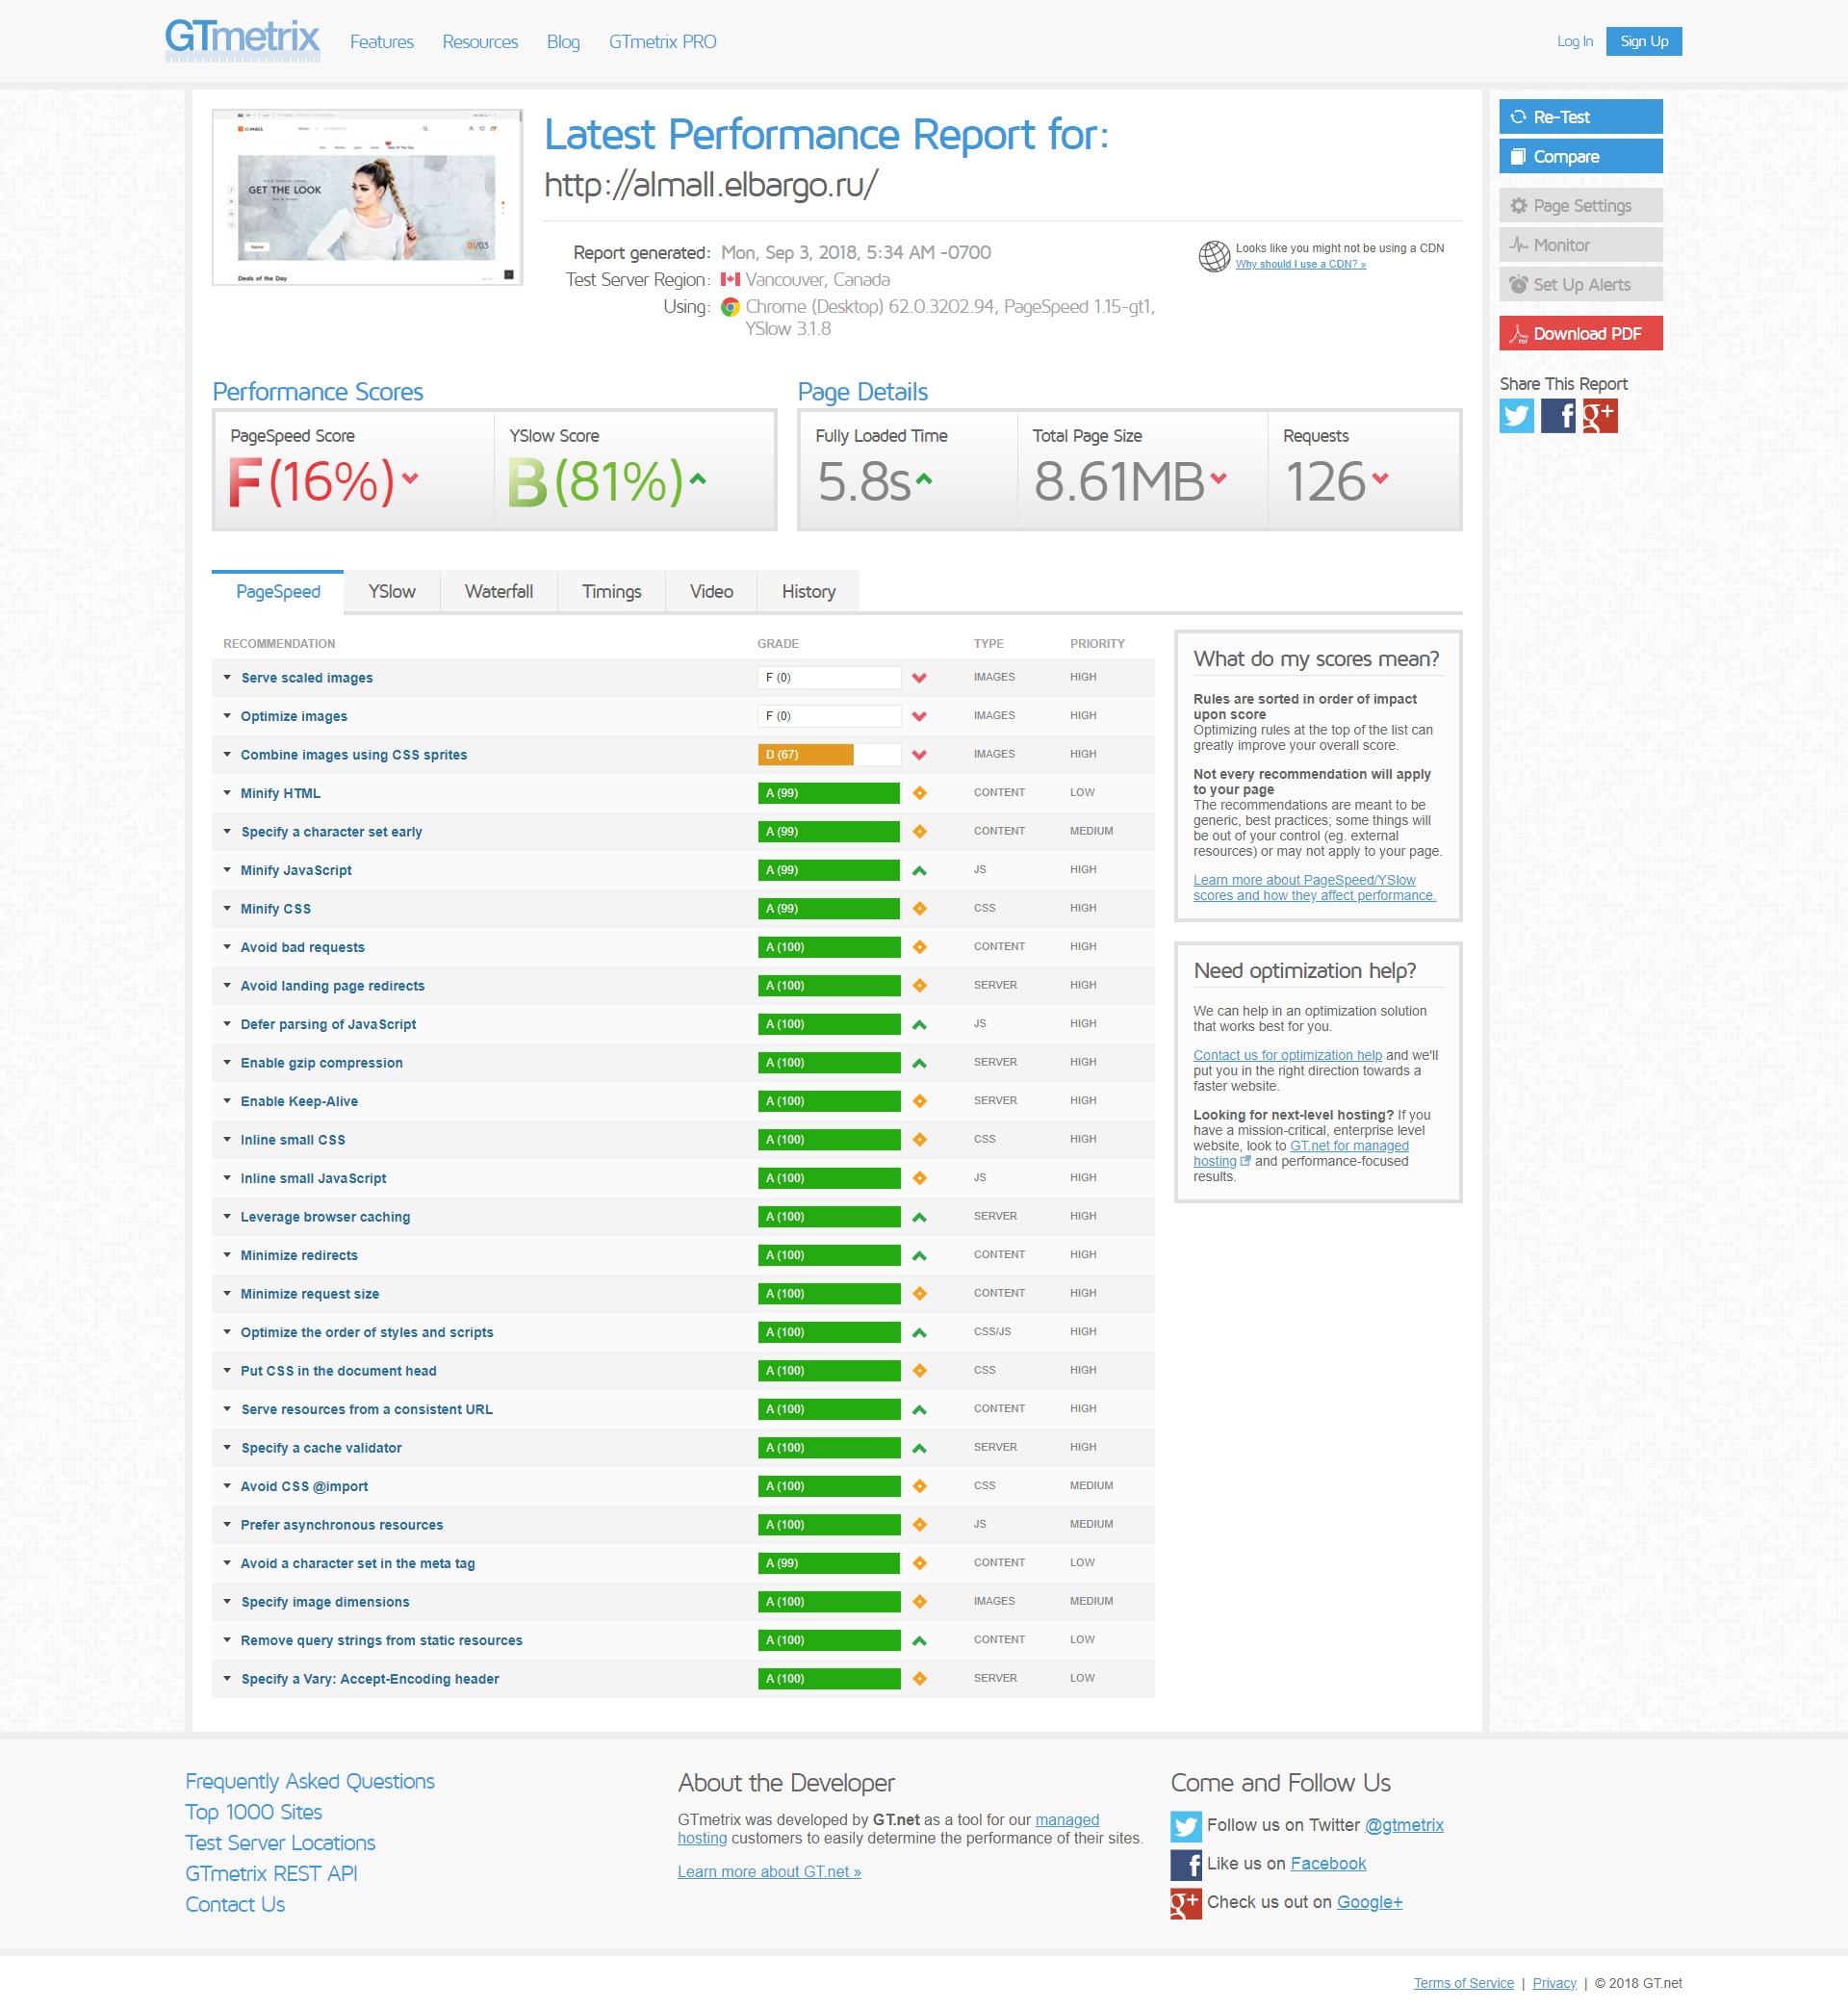
Task: Click the almall site screenshot thumbnail
Action: pos(367,197)
